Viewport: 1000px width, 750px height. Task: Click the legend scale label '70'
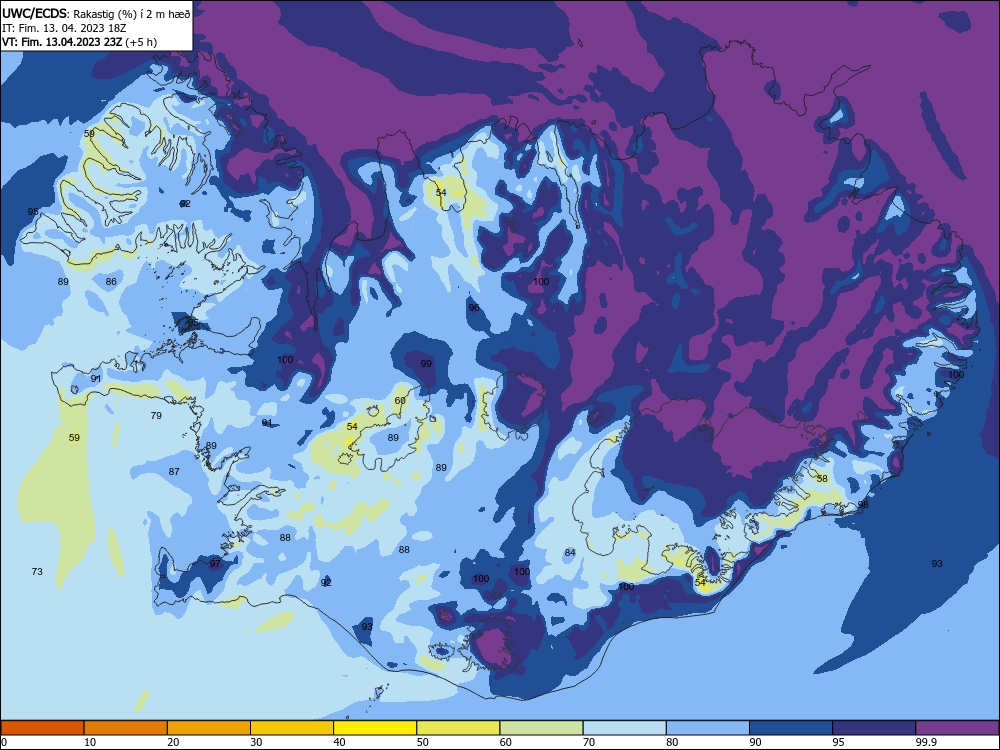click(589, 742)
